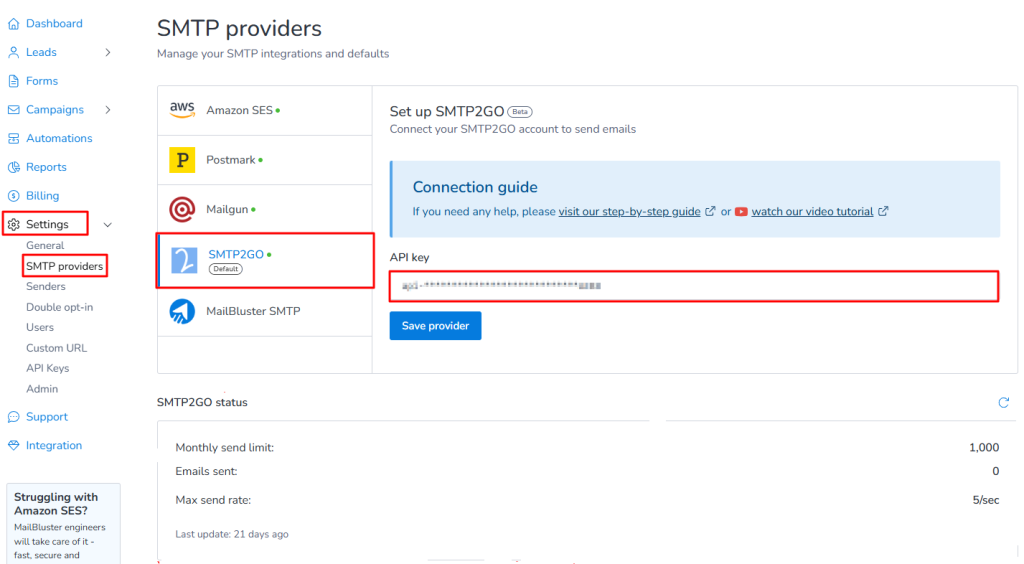The height and width of the screenshot is (564, 1024).
Task: Click the Reports pie chart icon
Action: pos(14,168)
